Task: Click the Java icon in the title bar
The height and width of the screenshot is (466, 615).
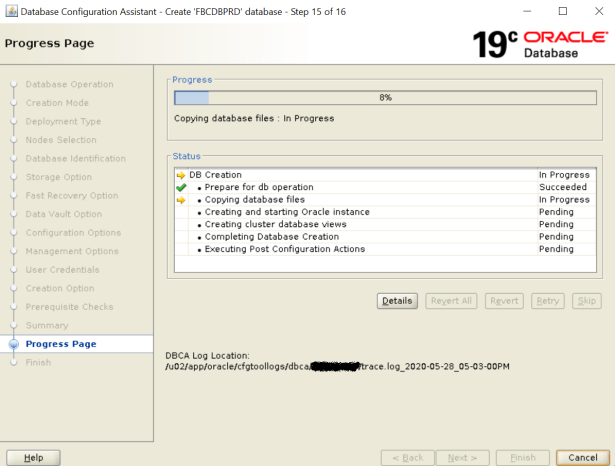Action: 11,11
